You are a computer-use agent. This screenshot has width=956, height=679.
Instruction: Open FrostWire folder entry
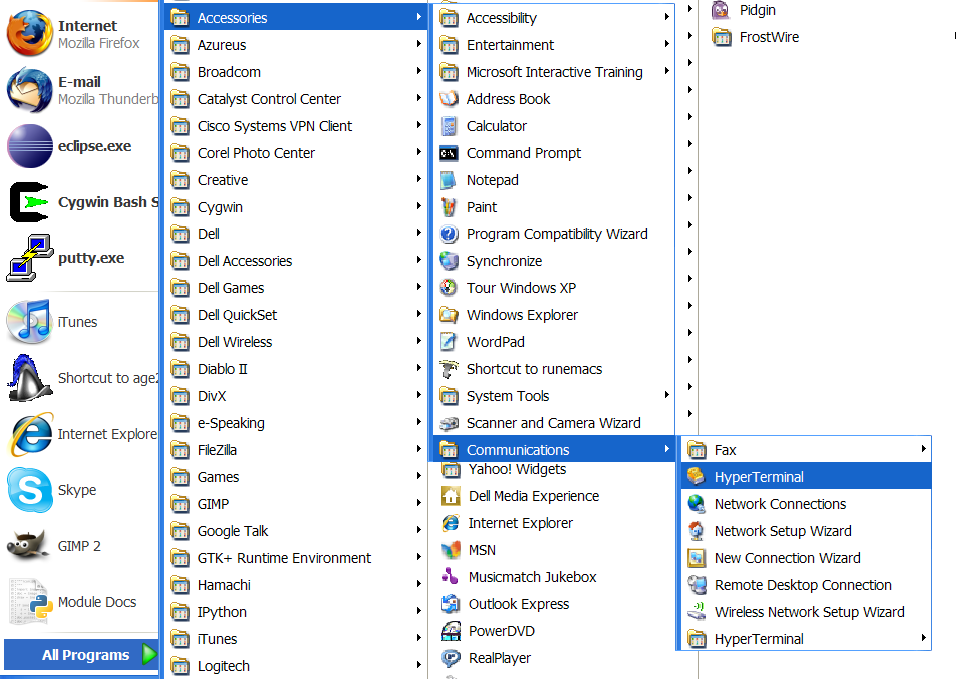point(756,37)
